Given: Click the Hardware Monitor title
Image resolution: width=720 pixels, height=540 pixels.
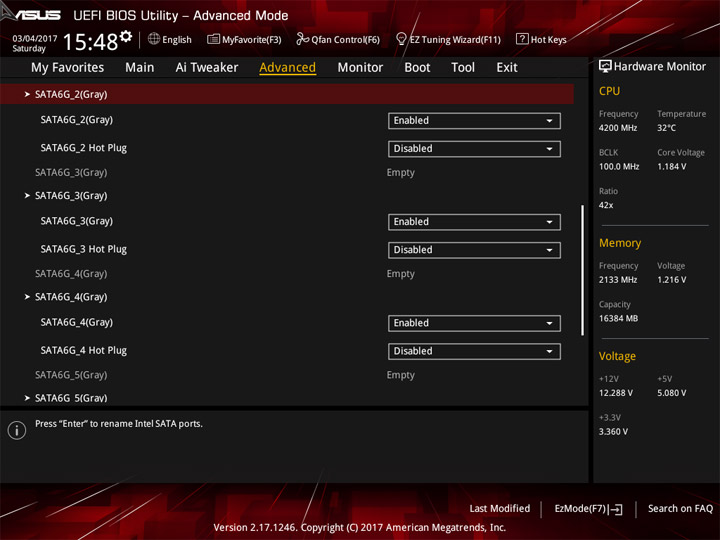Looking at the screenshot, I should point(659,67).
